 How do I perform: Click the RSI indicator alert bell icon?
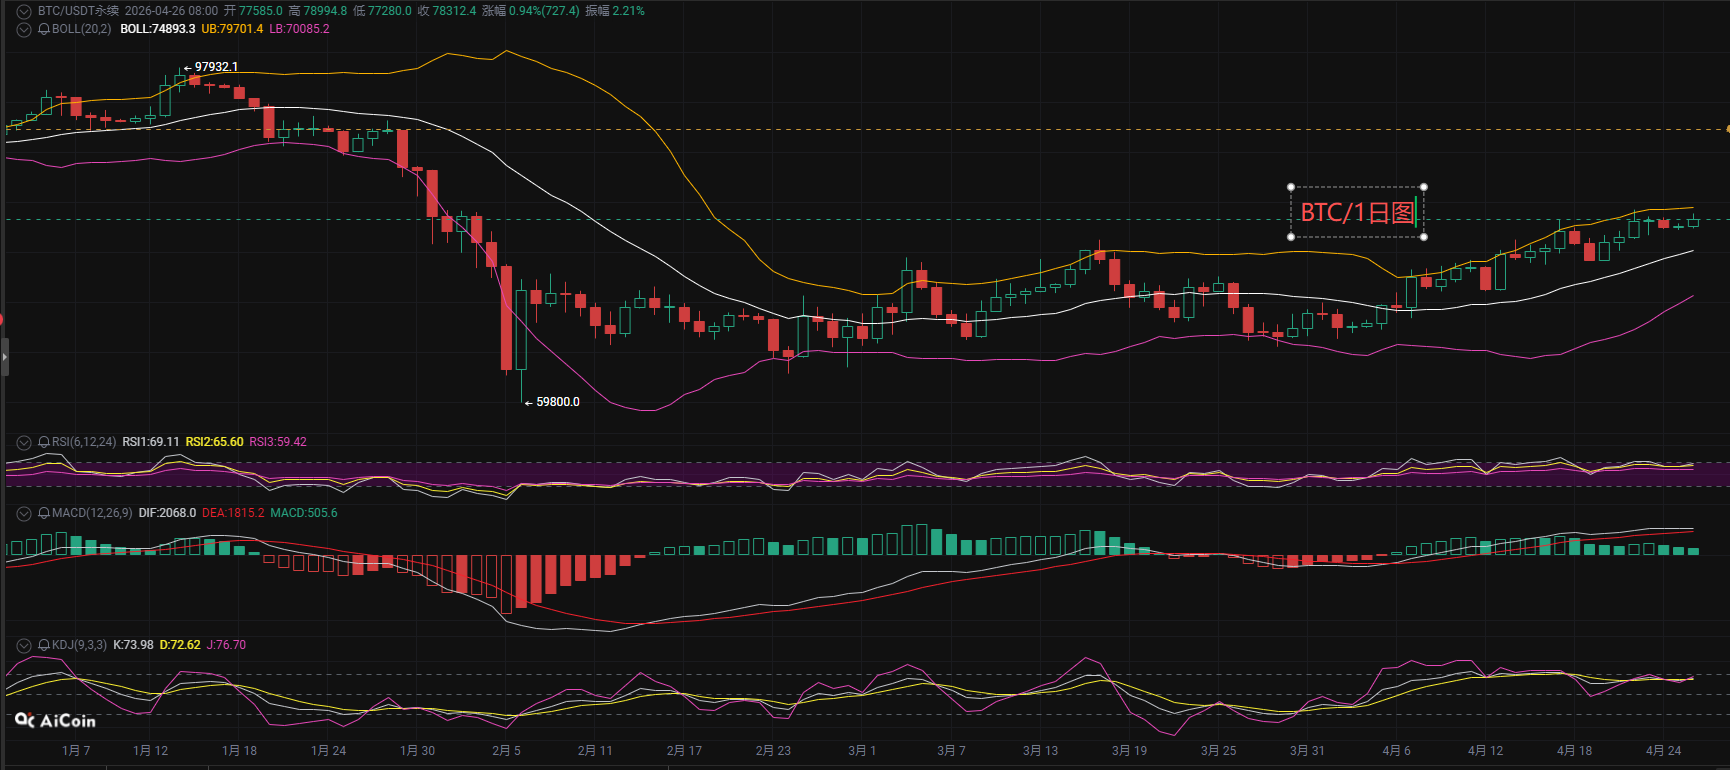(44, 442)
